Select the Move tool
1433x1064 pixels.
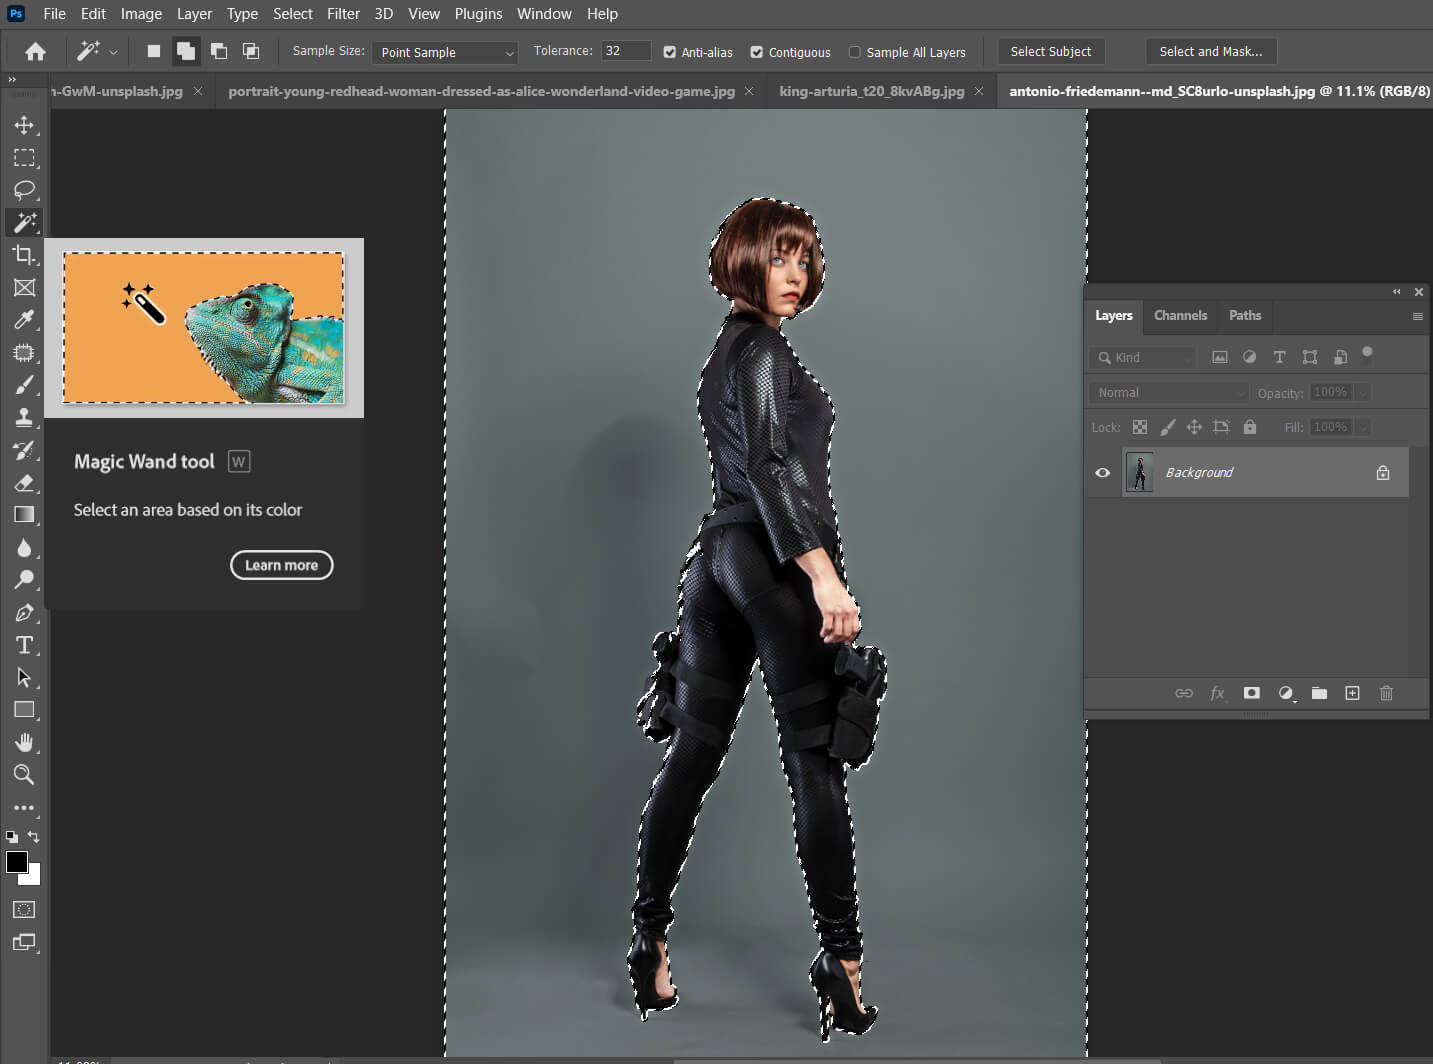coord(24,125)
